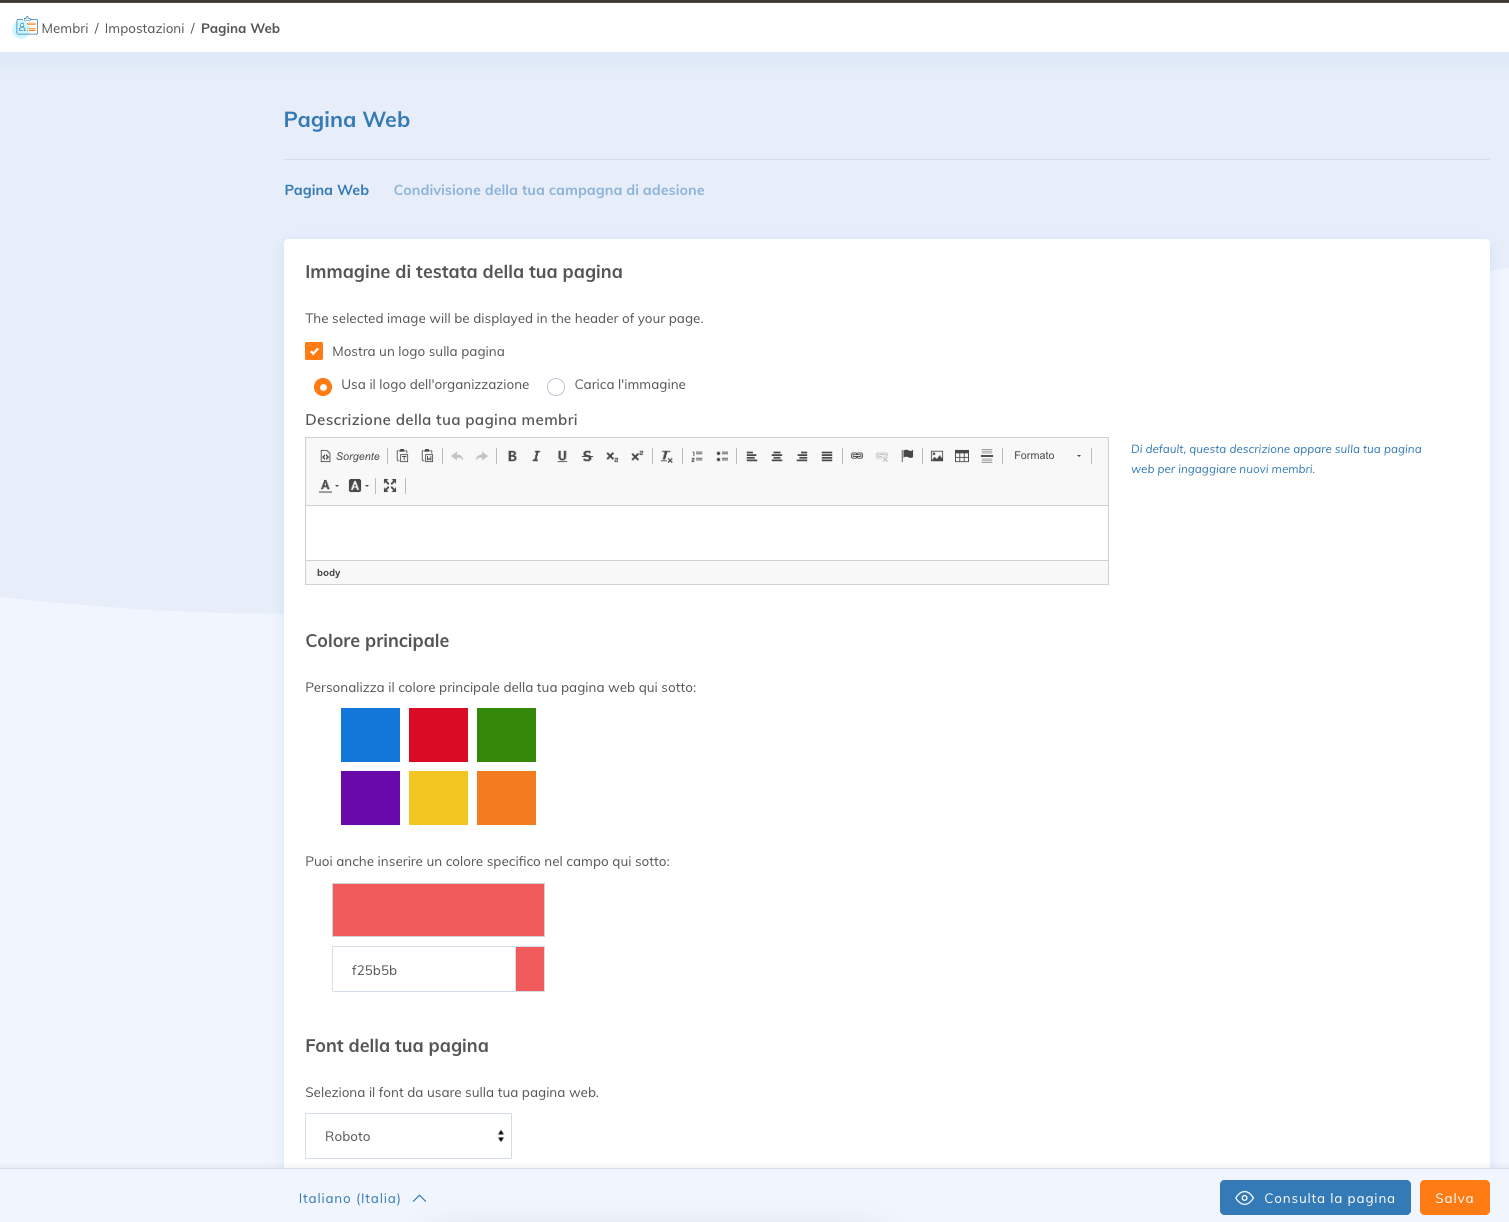The image size is (1509, 1222).
Task: Insert a table in the editor
Action: [x=962, y=456]
